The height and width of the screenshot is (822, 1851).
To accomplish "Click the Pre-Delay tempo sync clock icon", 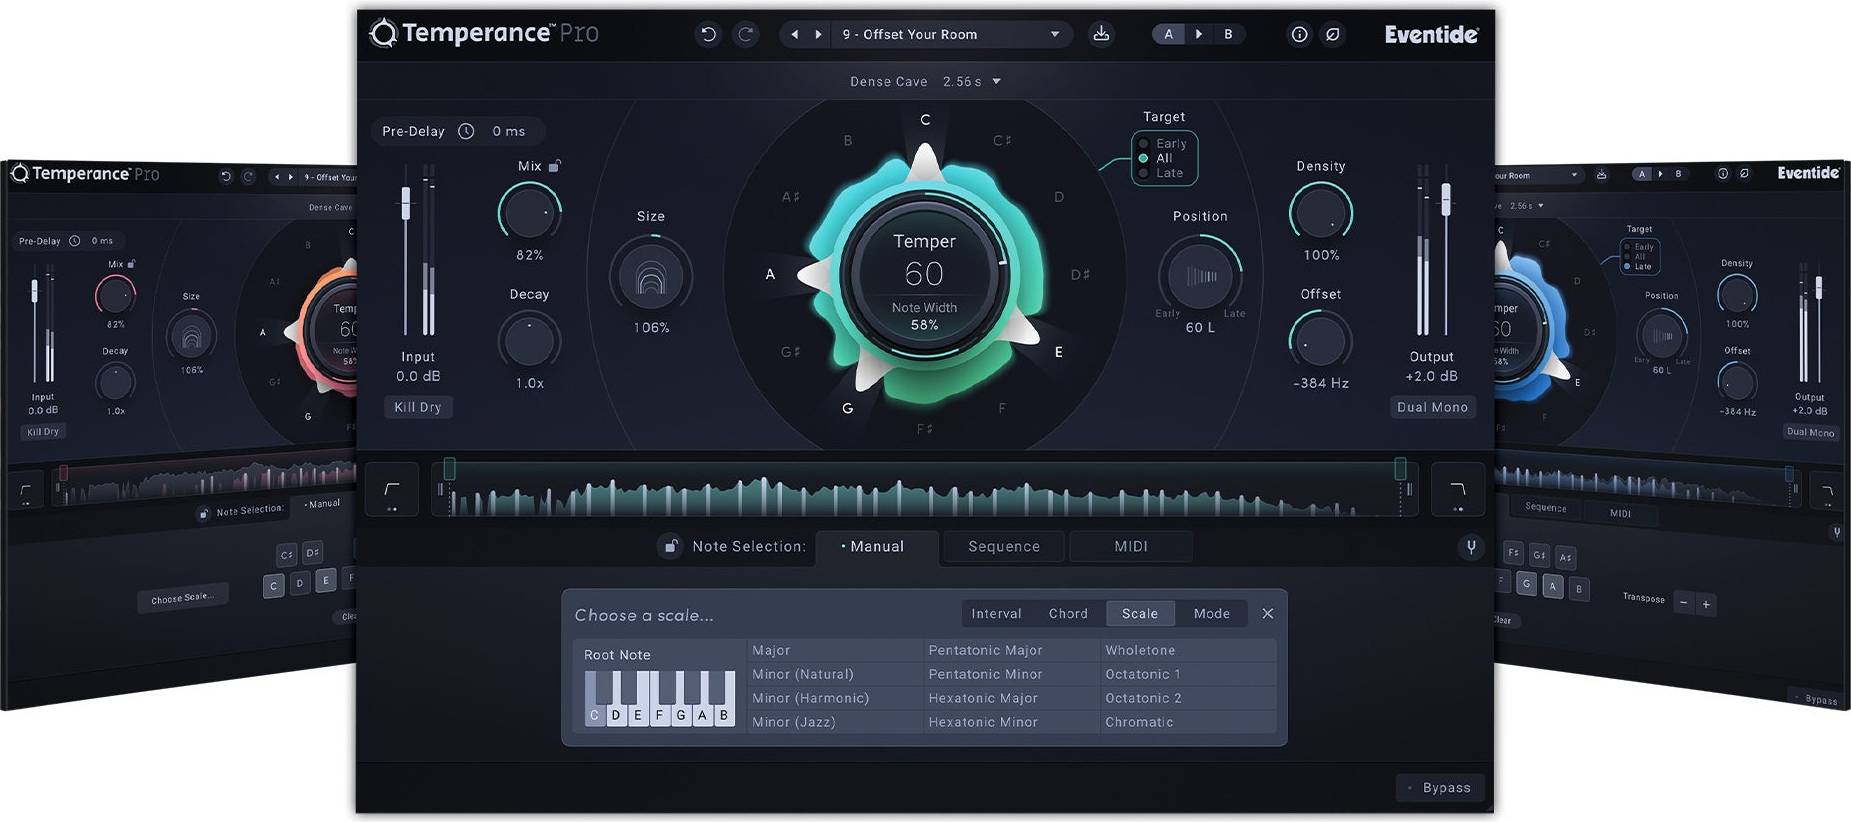I will pyautogui.click(x=466, y=131).
